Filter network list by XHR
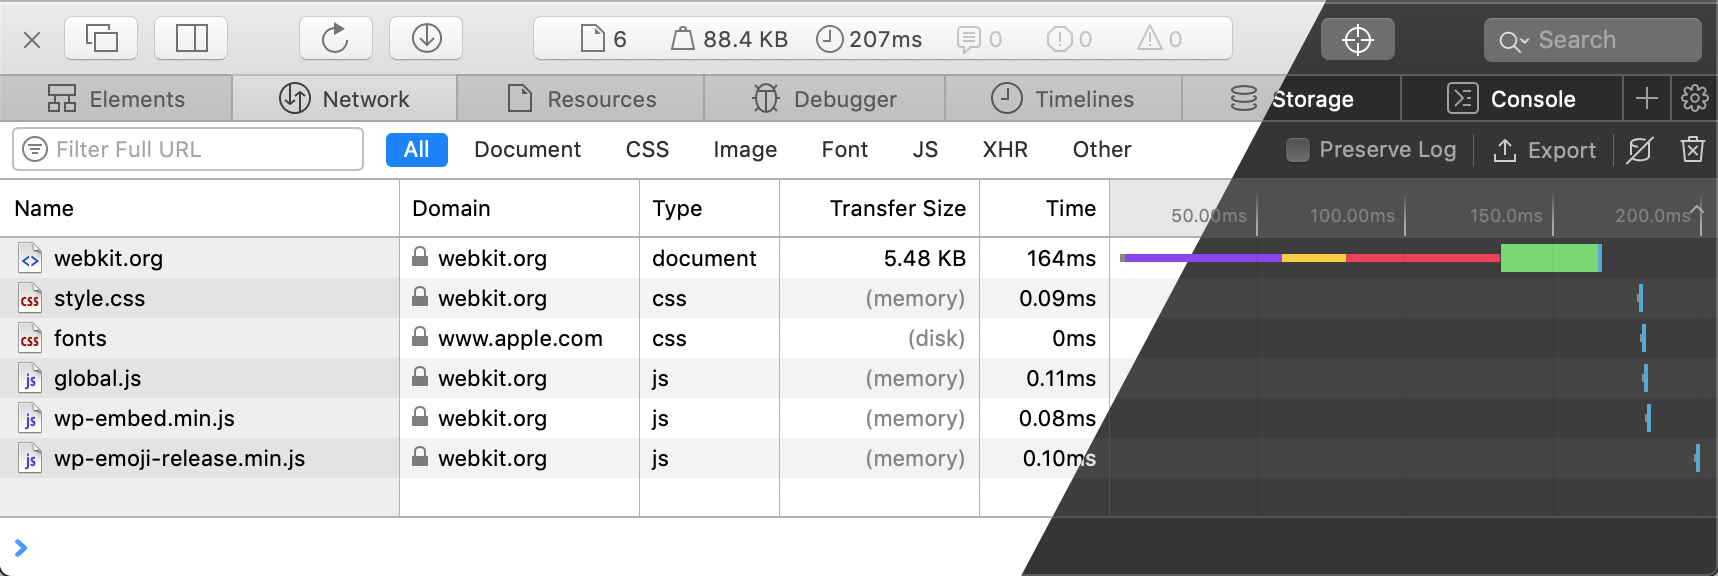Viewport: 1718px width, 576px height. (1005, 149)
